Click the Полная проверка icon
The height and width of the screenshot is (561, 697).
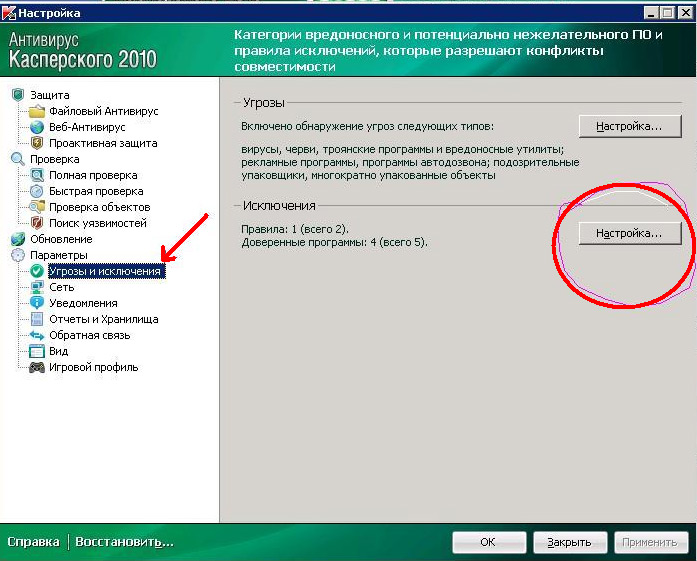[x=37, y=175]
